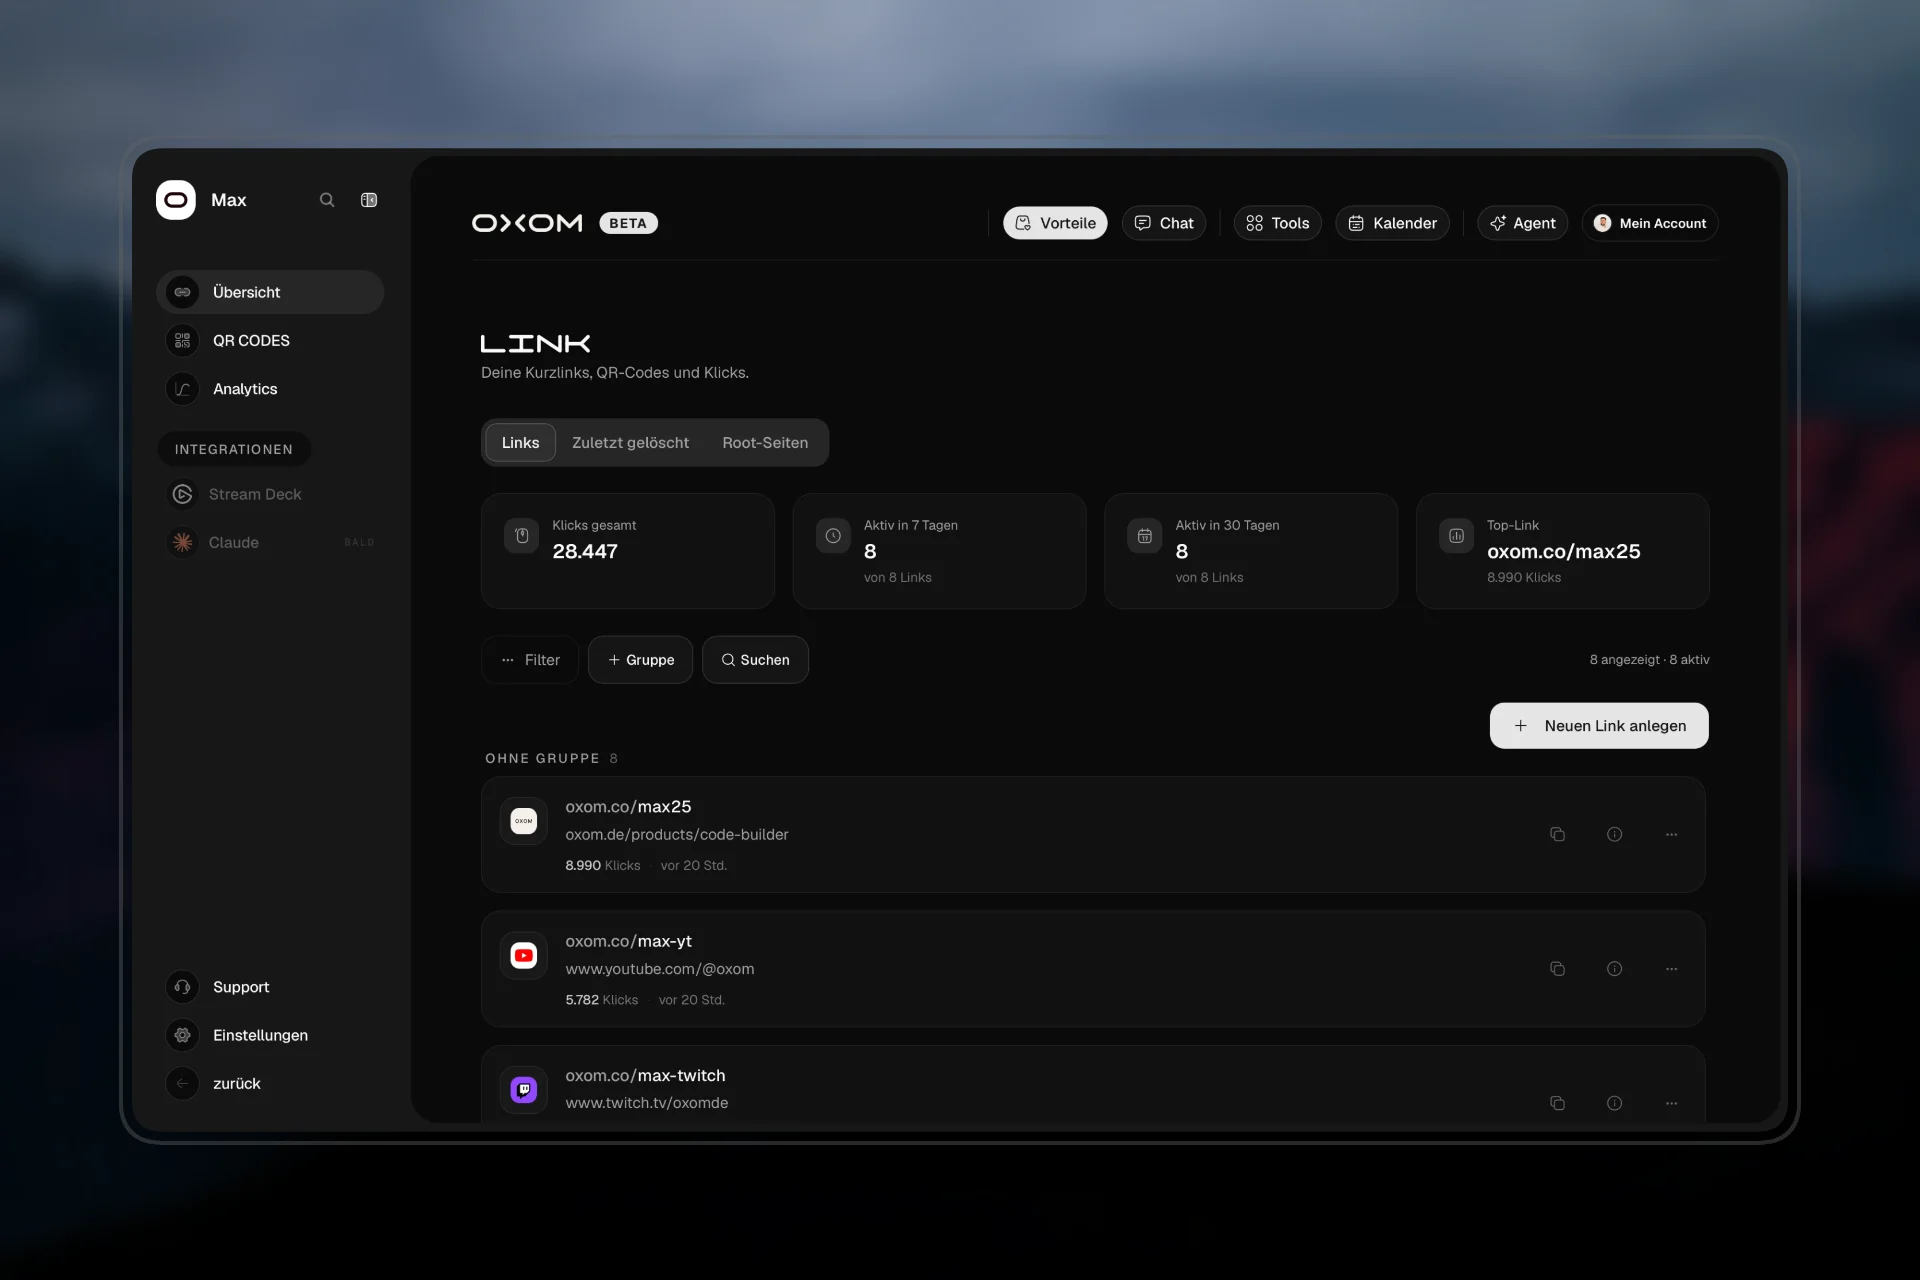Show info for oxom.co/max-yt
The height and width of the screenshot is (1280, 1920).
[x=1614, y=968]
